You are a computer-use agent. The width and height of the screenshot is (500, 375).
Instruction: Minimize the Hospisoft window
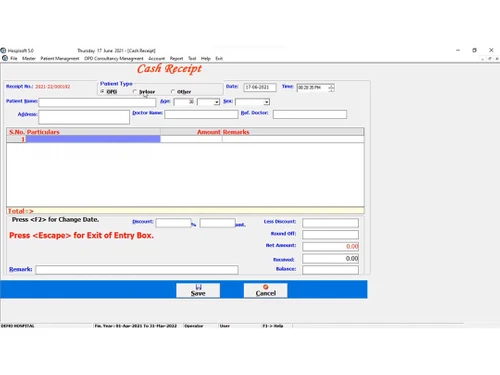coord(458,50)
